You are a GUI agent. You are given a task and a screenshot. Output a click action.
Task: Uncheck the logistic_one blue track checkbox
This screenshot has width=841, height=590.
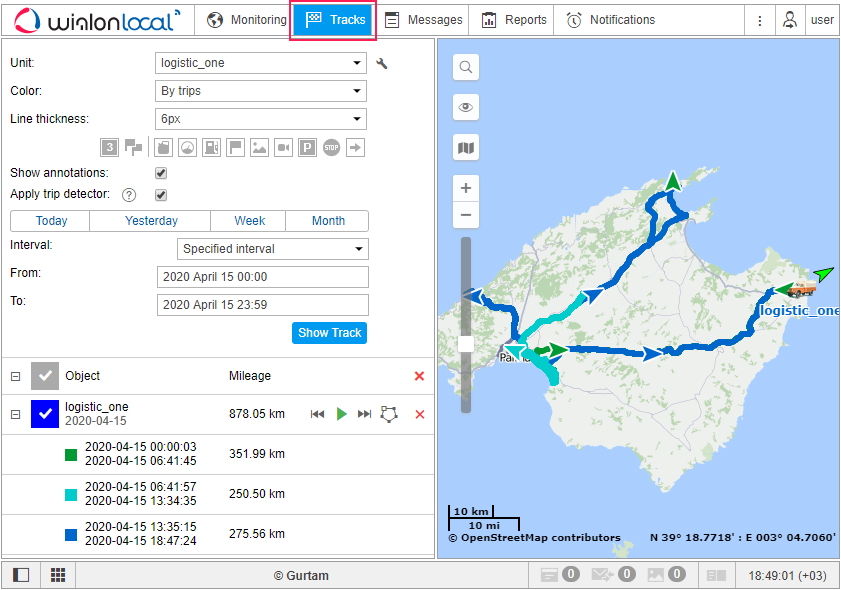pyautogui.click(x=45, y=414)
